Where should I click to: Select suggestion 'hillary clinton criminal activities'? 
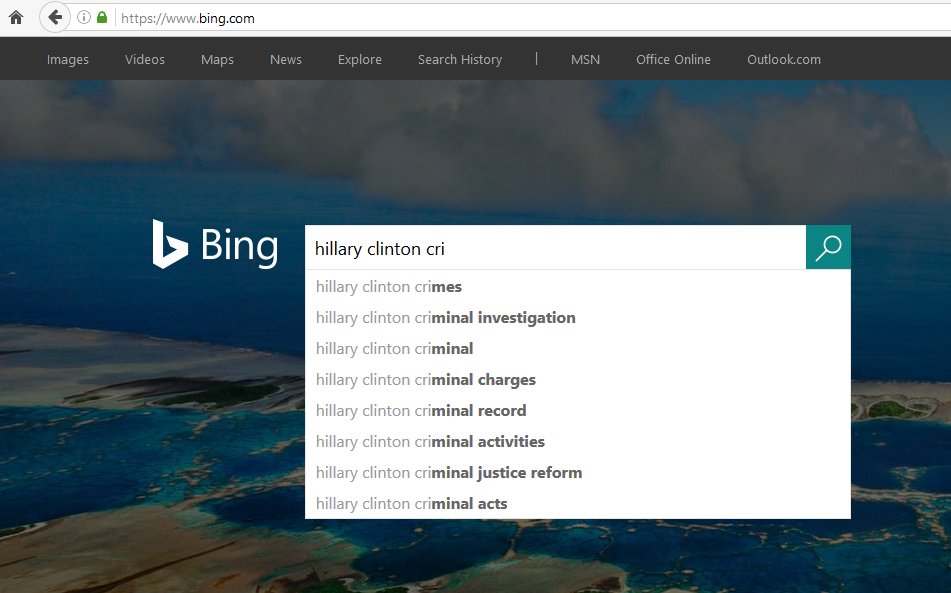pos(578,441)
